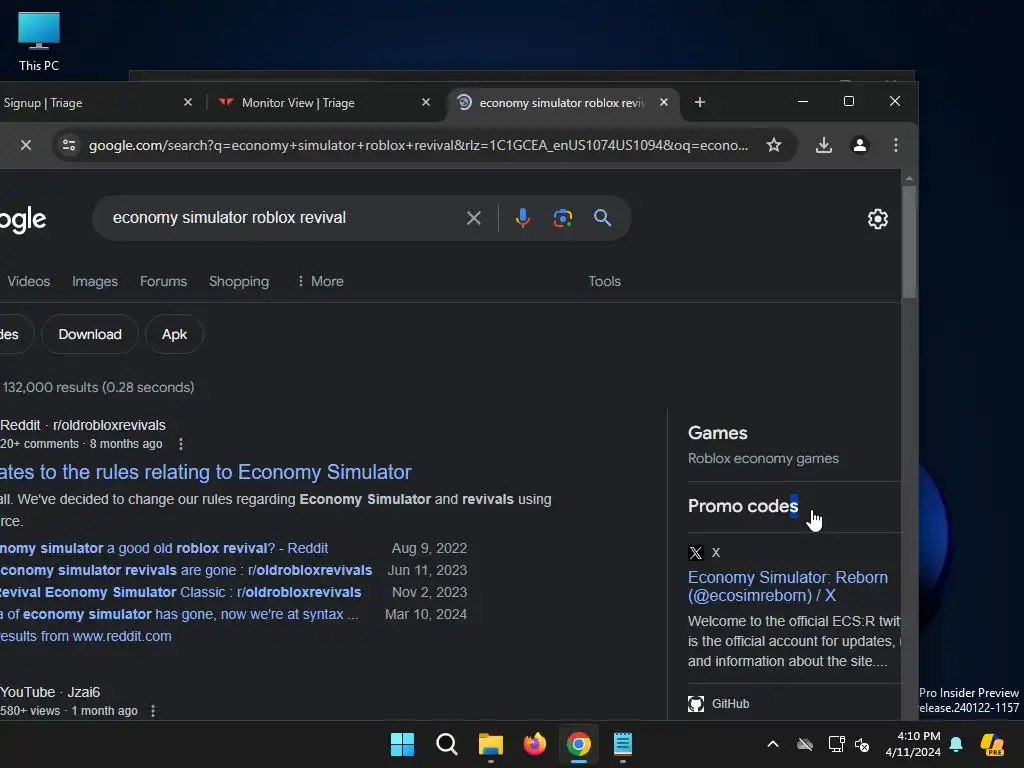This screenshot has height=768, width=1024.
Task: Open search Tools
Action: 604,281
